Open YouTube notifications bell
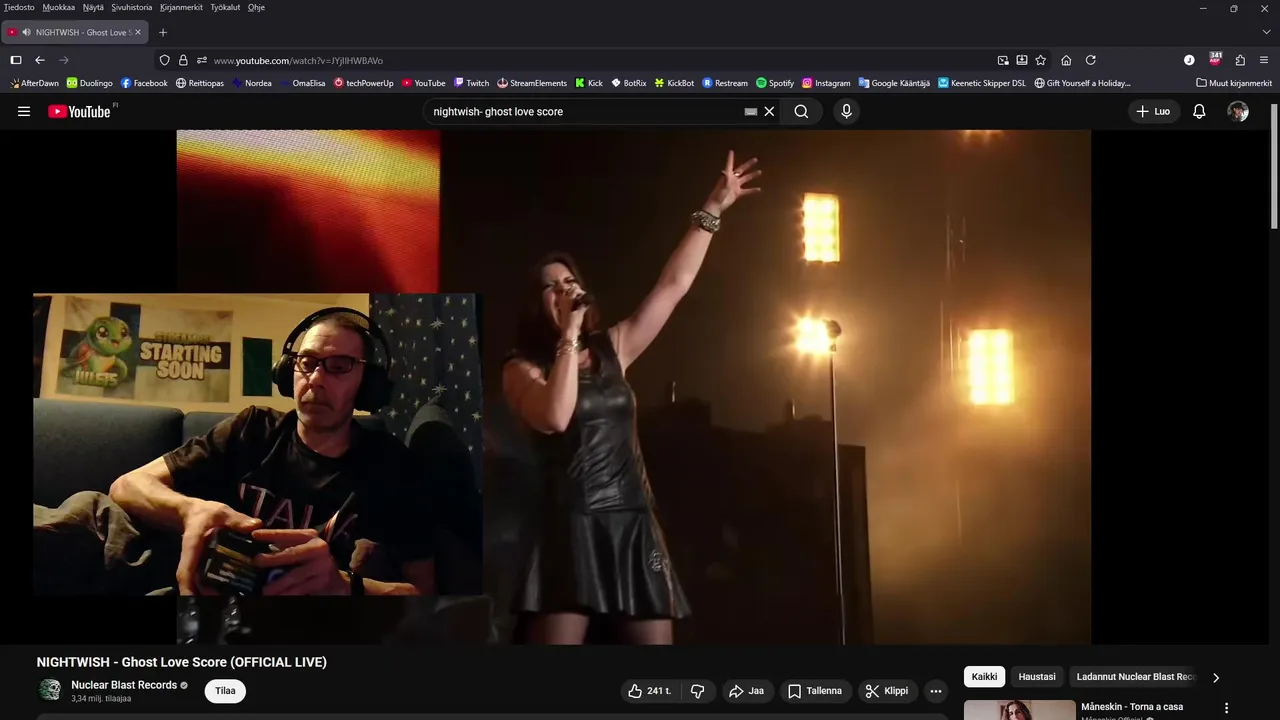Image resolution: width=1280 pixels, height=720 pixels. coord(1199,112)
